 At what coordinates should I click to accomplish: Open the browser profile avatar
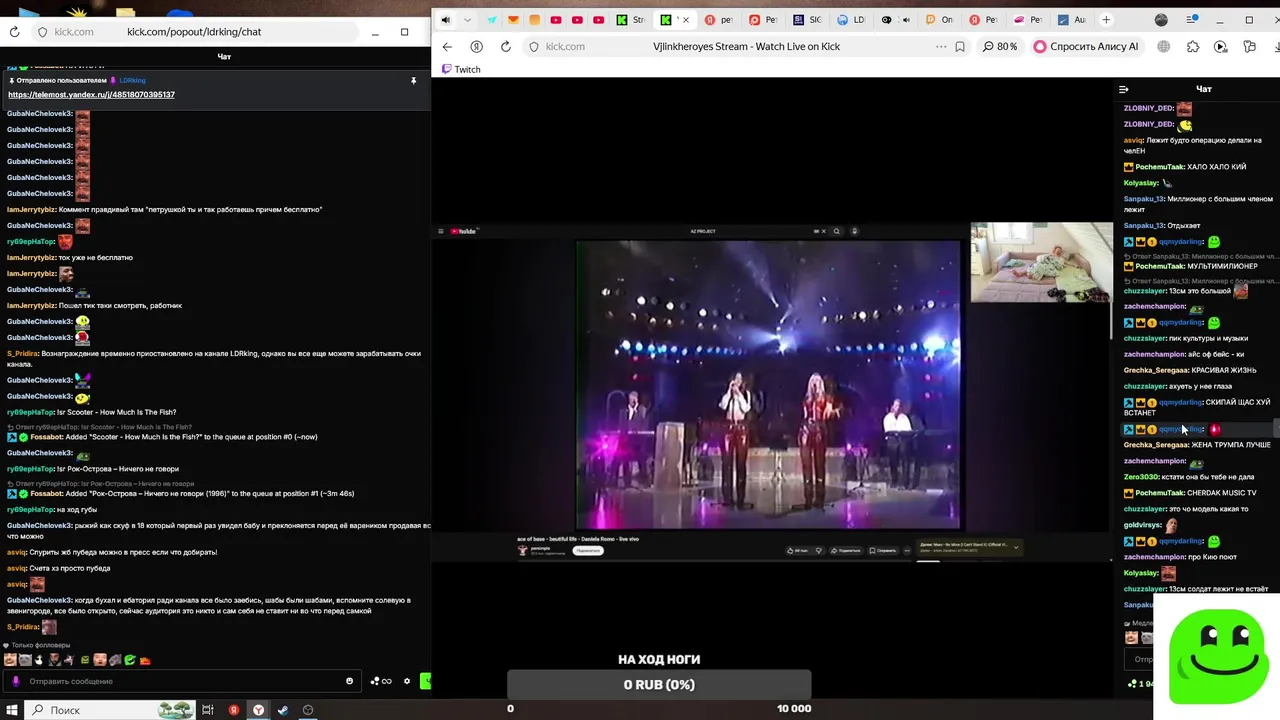[x=1161, y=20]
